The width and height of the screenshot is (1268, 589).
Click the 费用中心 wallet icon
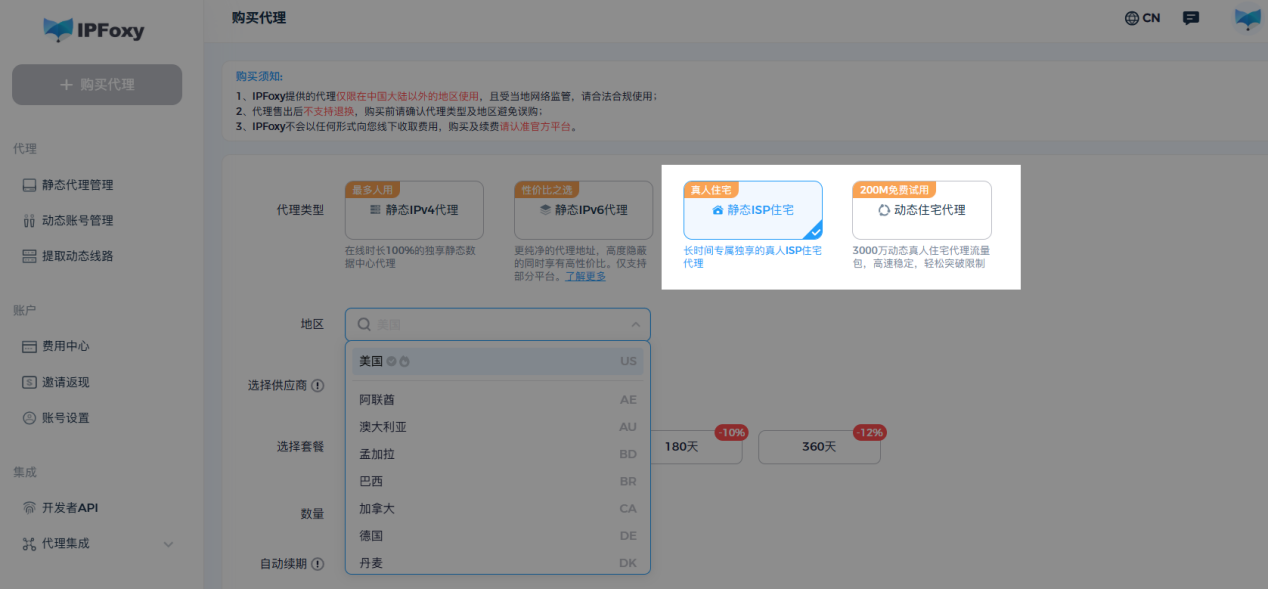[29, 346]
